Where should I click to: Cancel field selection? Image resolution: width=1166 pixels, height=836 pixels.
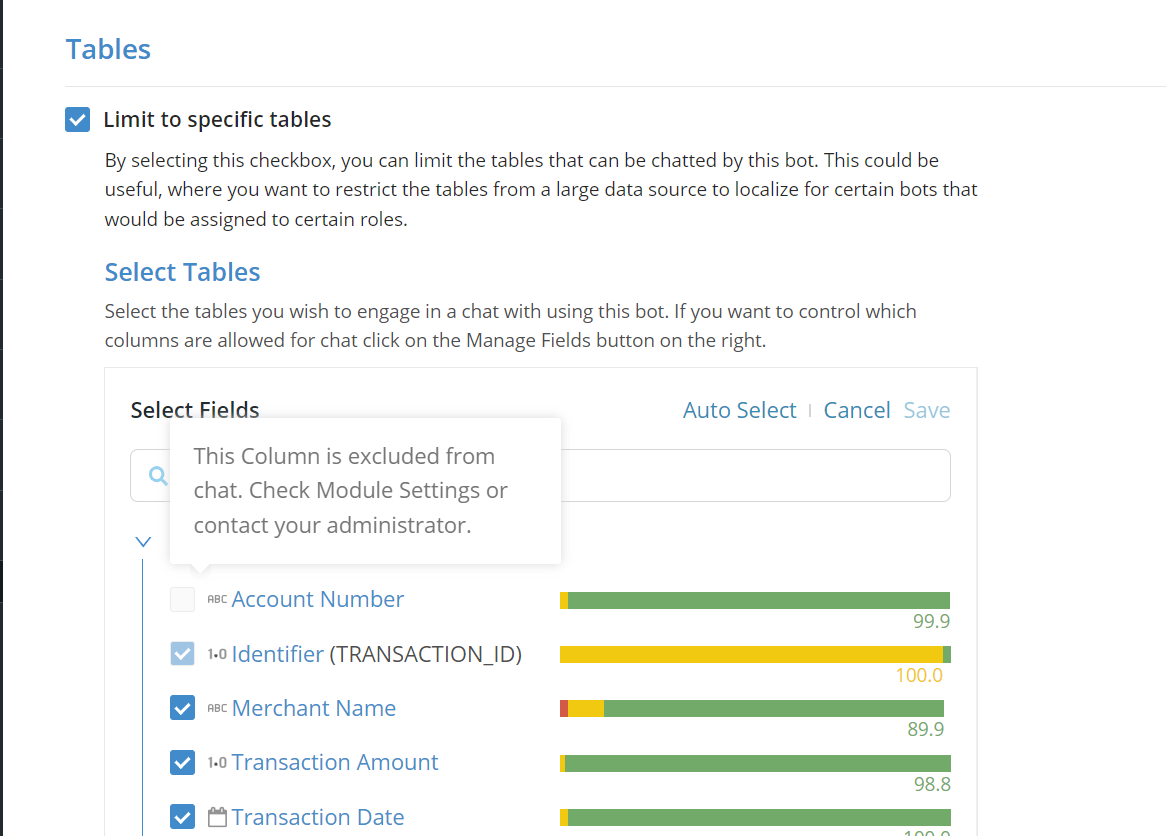(857, 411)
